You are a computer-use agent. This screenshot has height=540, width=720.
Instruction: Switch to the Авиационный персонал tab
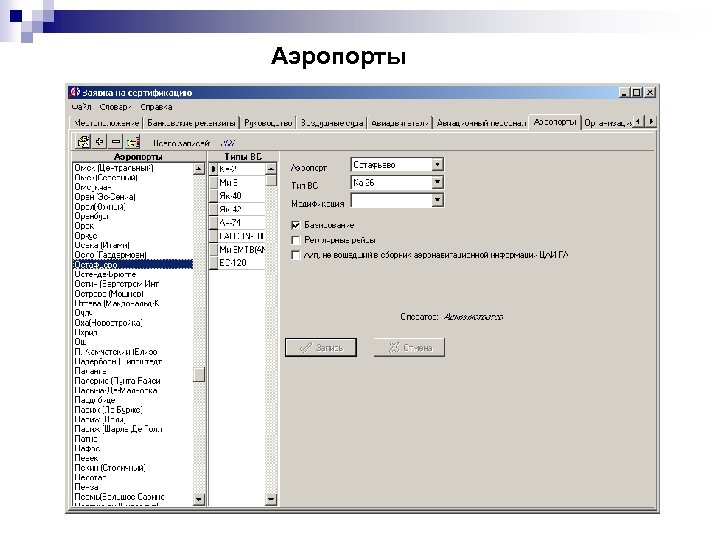coord(481,123)
